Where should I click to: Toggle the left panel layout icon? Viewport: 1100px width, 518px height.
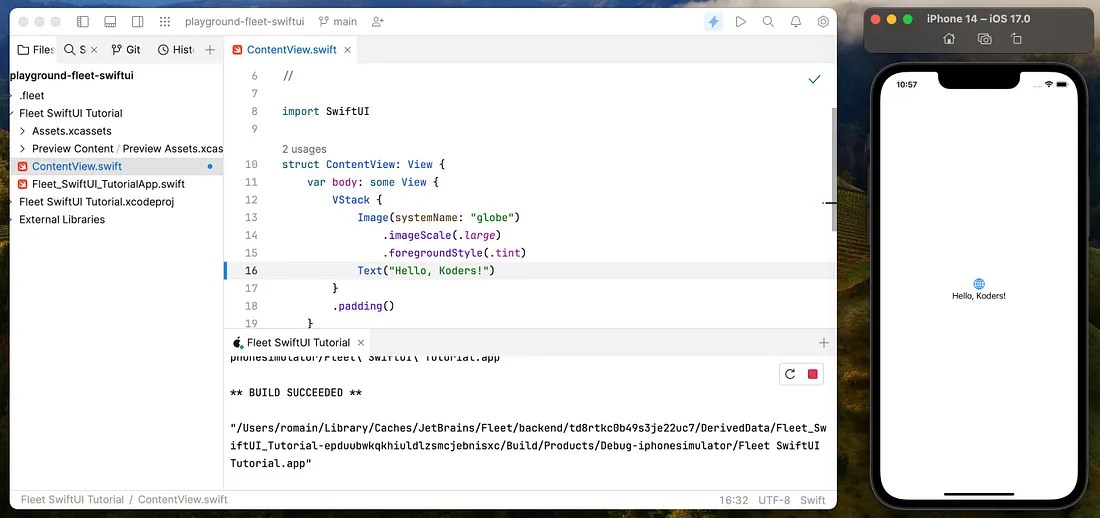click(83, 22)
